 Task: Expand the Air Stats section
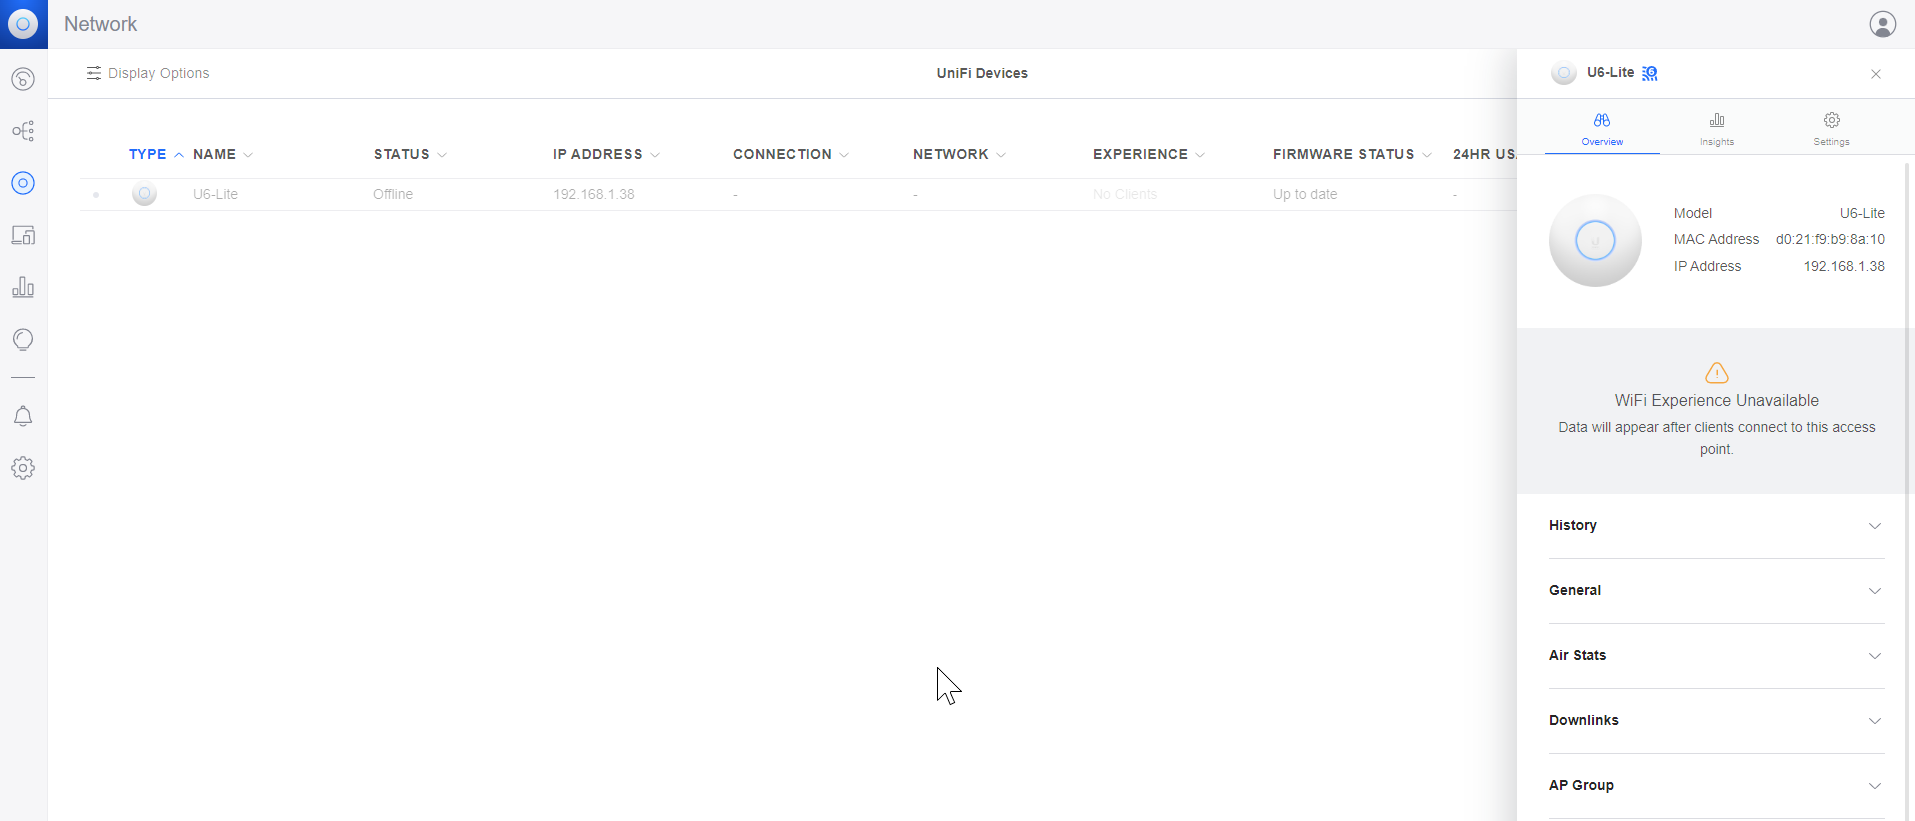point(1716,656)
